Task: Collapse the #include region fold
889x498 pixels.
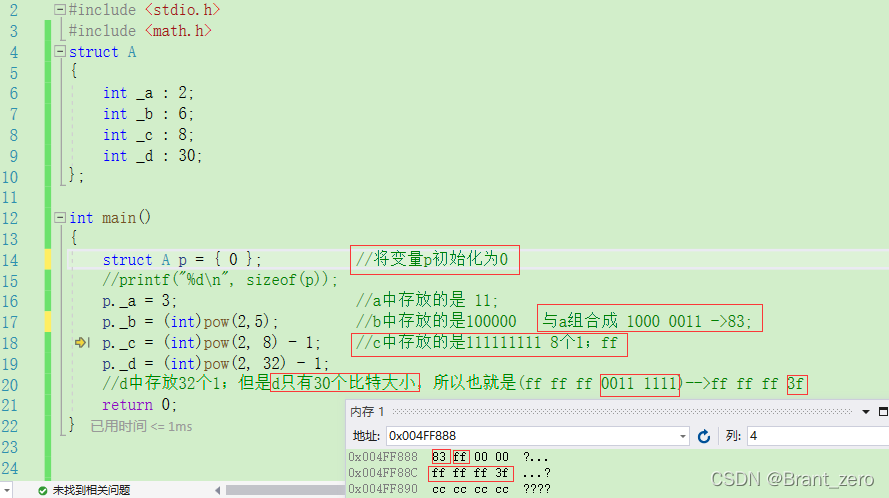Action: pos(60,10)
